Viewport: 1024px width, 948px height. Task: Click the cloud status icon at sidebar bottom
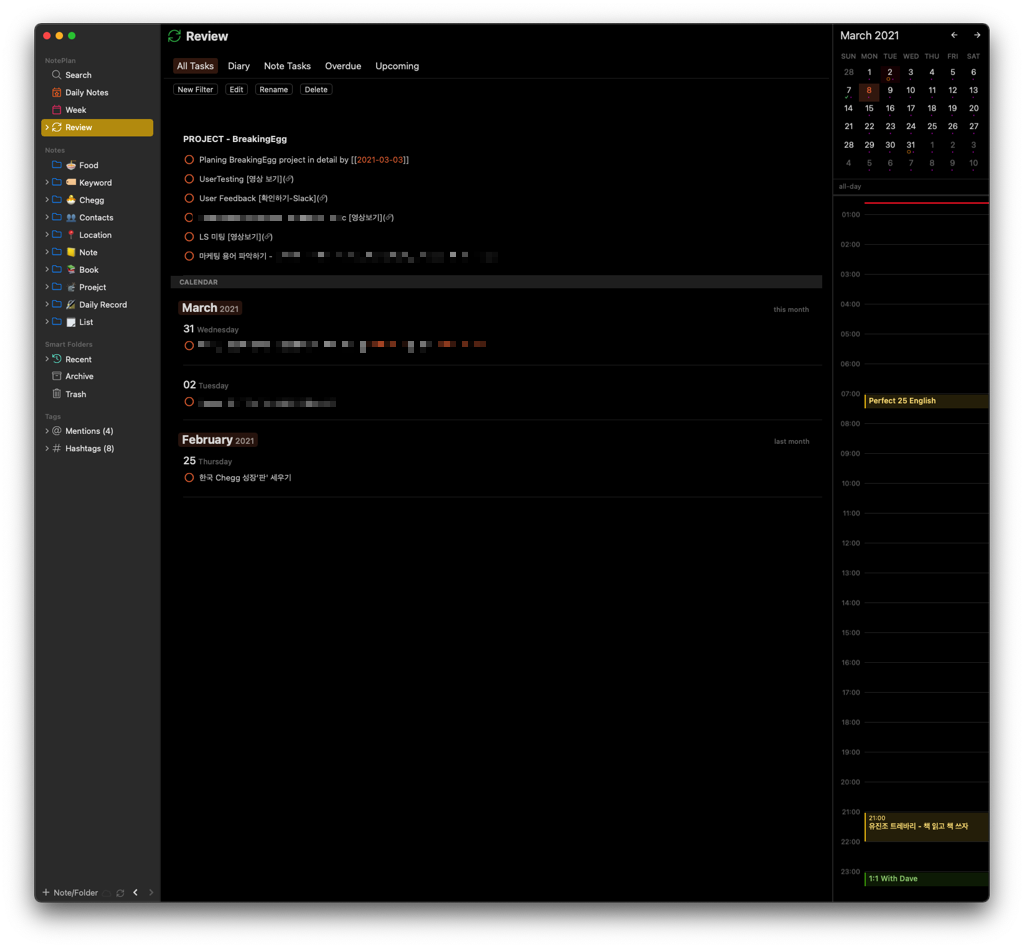(x=106, y=893)
